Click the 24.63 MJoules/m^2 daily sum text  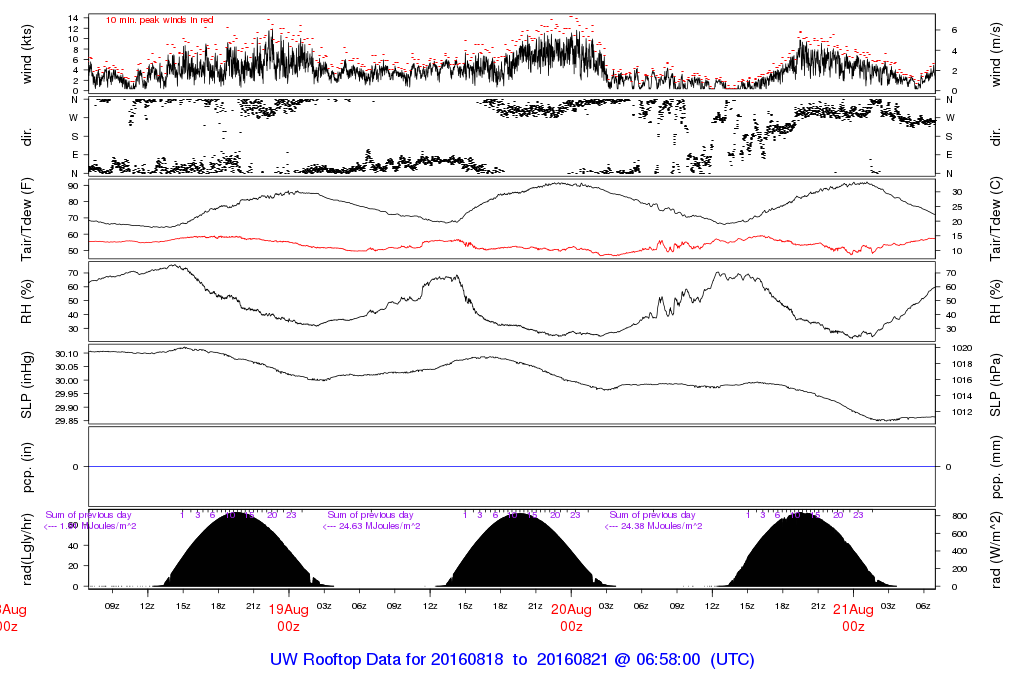(372, 526)
